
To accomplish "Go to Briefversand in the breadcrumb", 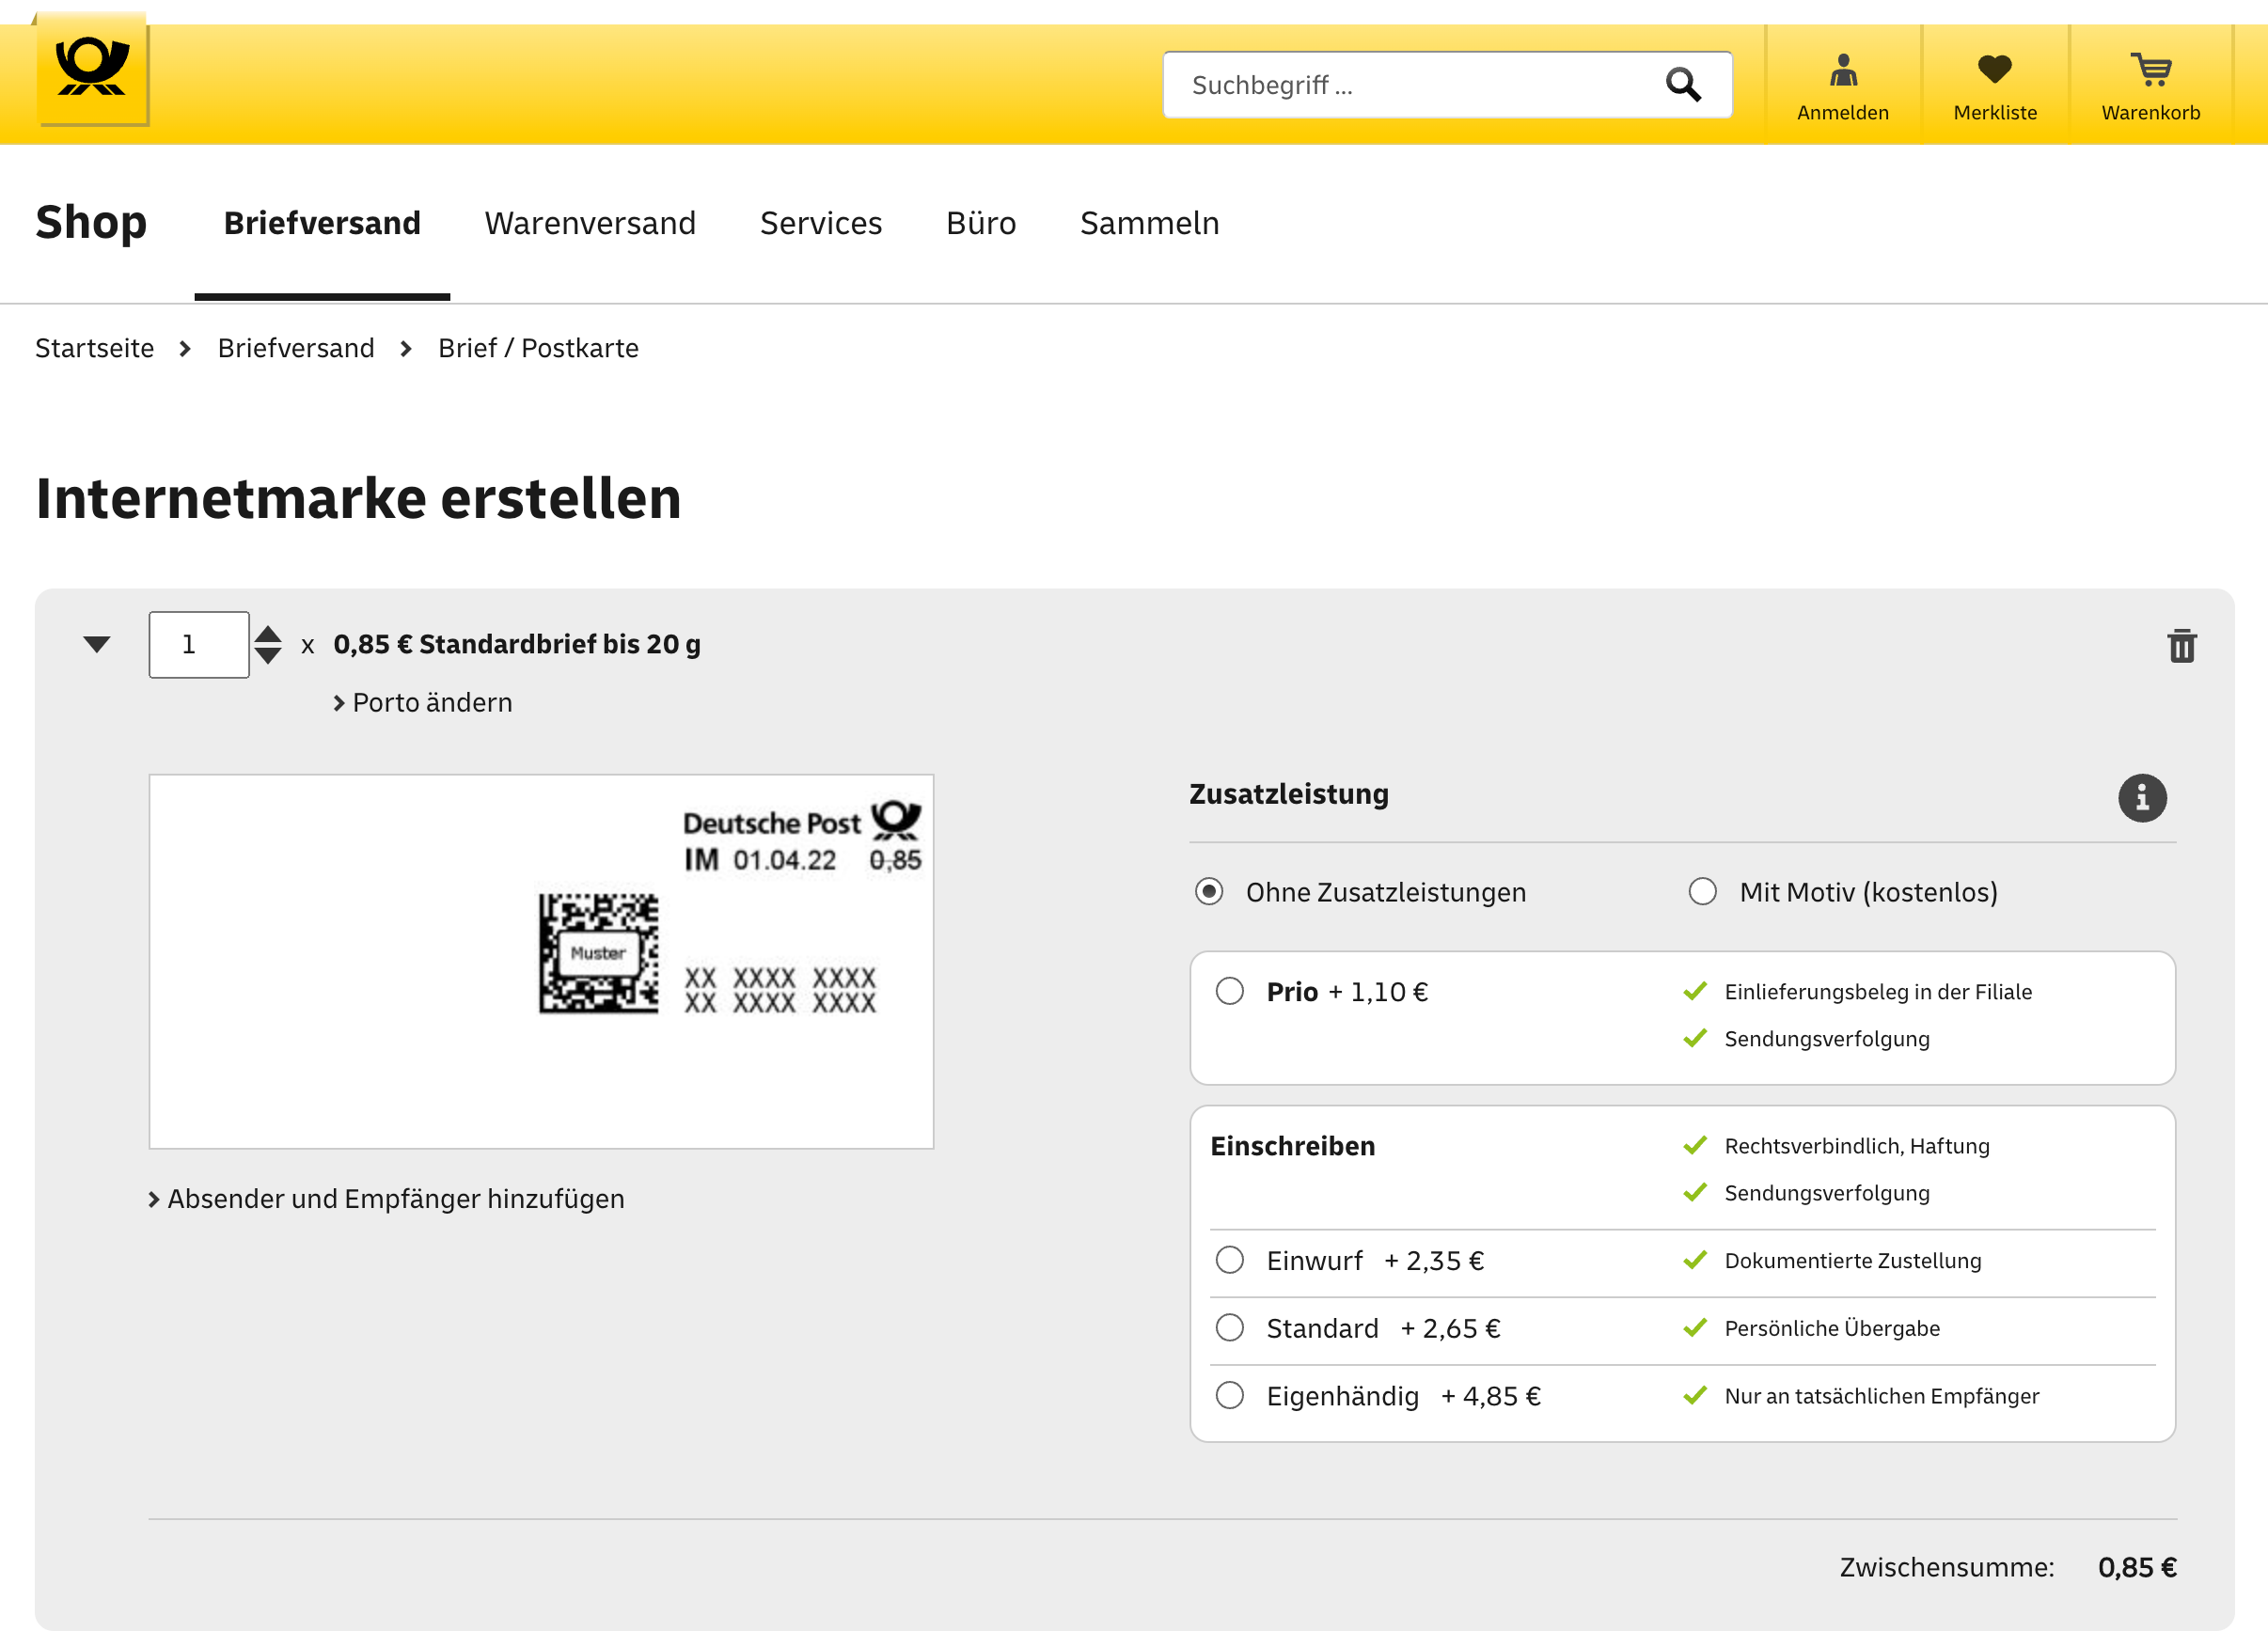I will pyautogui.click(x=296, y=348).
